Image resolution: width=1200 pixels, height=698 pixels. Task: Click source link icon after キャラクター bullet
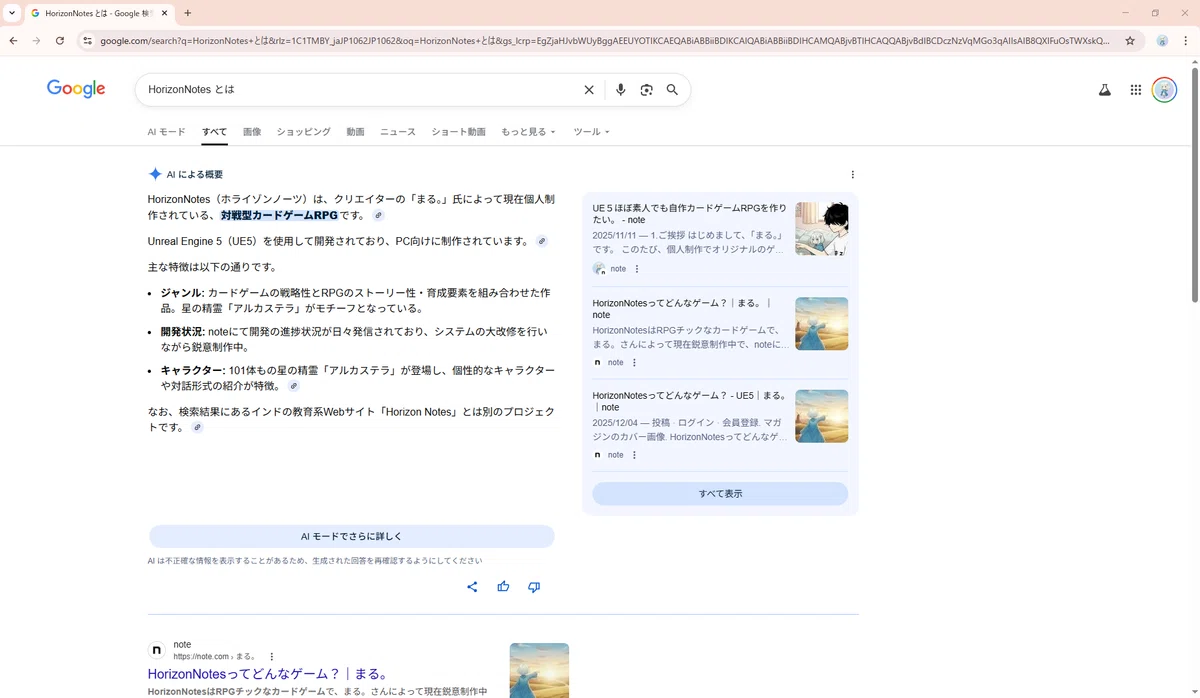coord(294,386)
